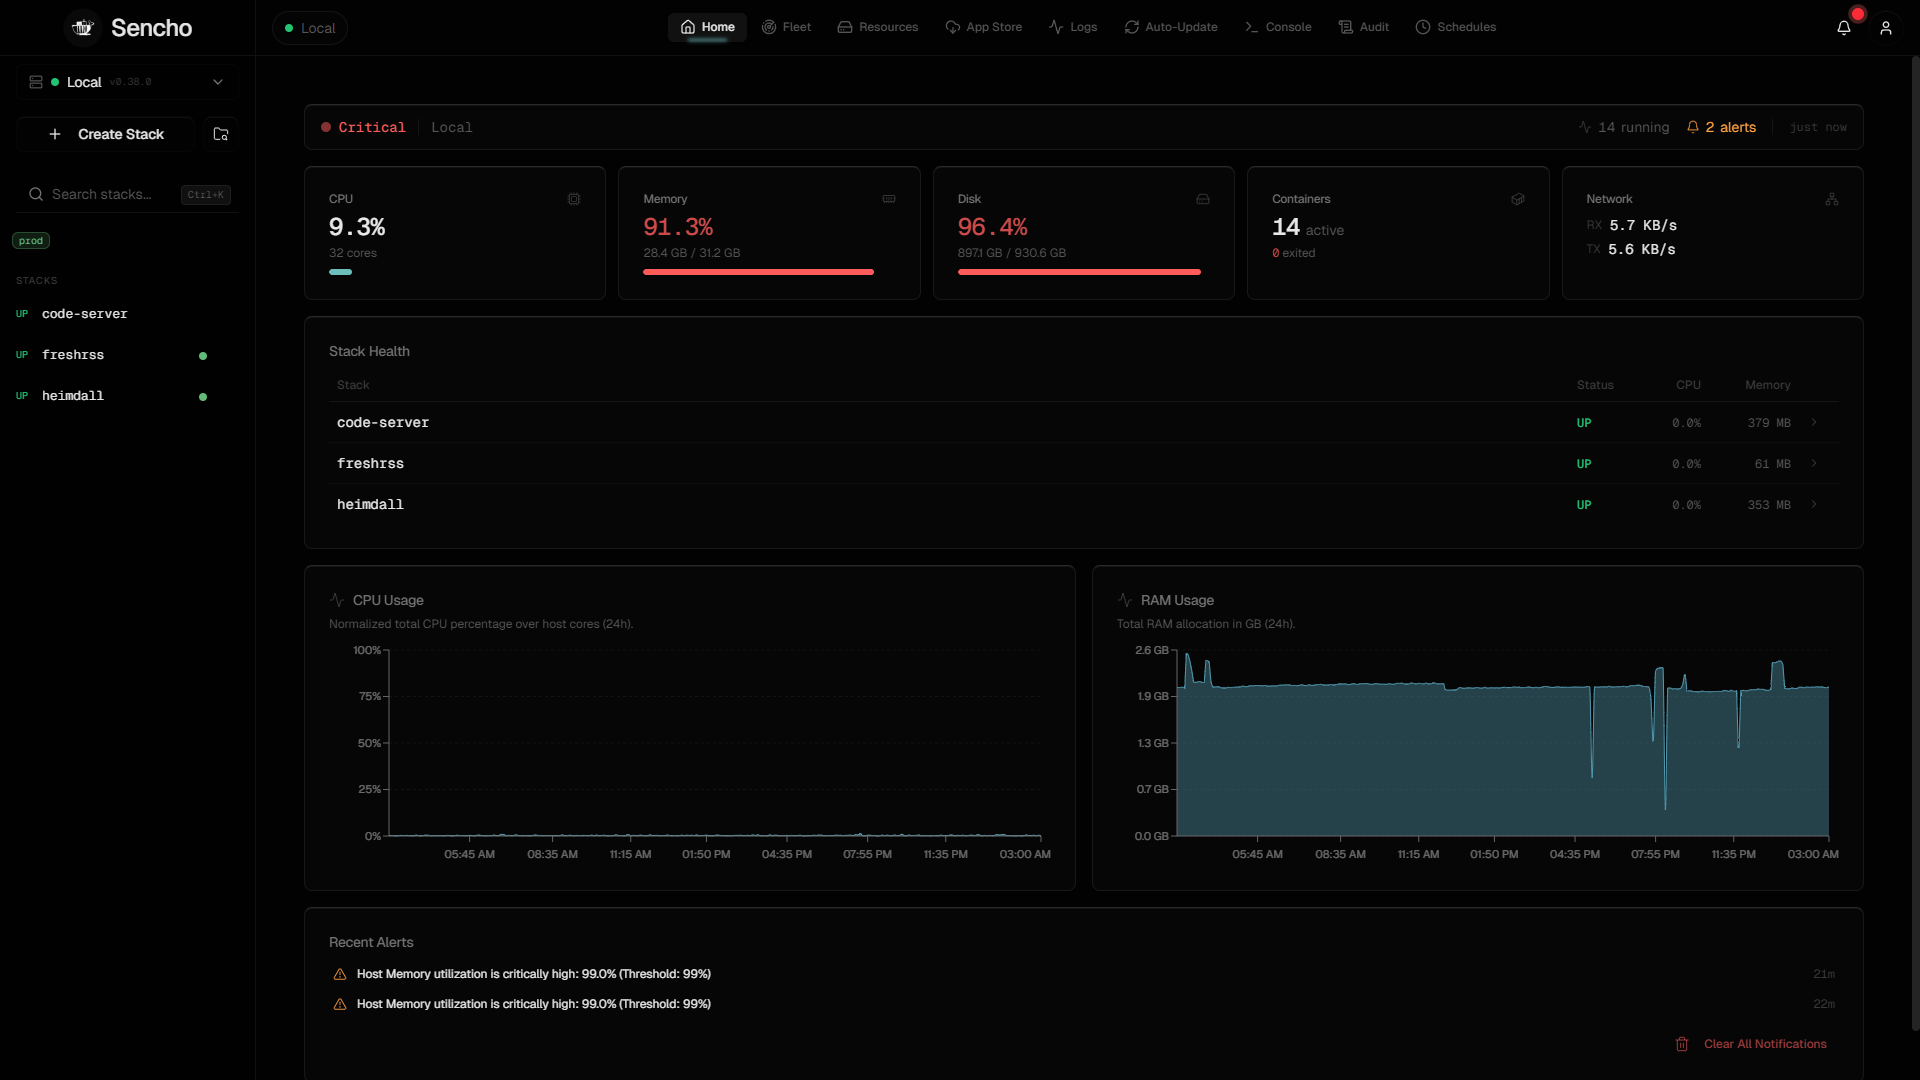Click the warning icon of the 21m alert
Screen dimensions: 1920x1080
pos(340,974)
